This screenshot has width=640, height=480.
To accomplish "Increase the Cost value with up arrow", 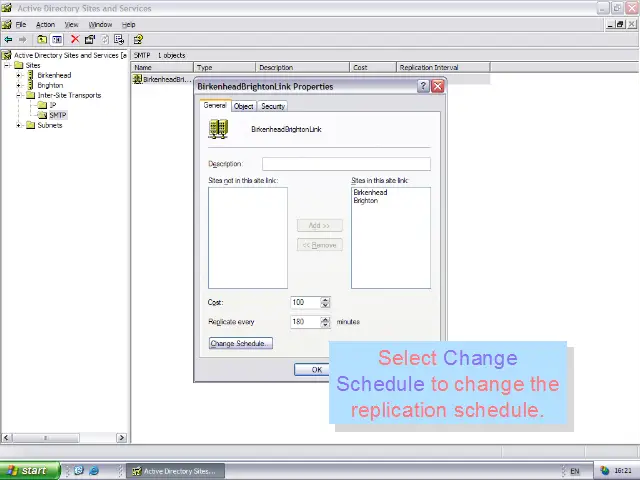I will click(325, 300).
